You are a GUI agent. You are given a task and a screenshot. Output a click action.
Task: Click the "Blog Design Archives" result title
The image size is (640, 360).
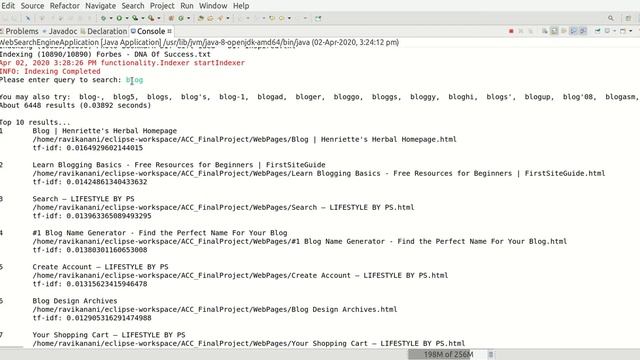point(75,300)
